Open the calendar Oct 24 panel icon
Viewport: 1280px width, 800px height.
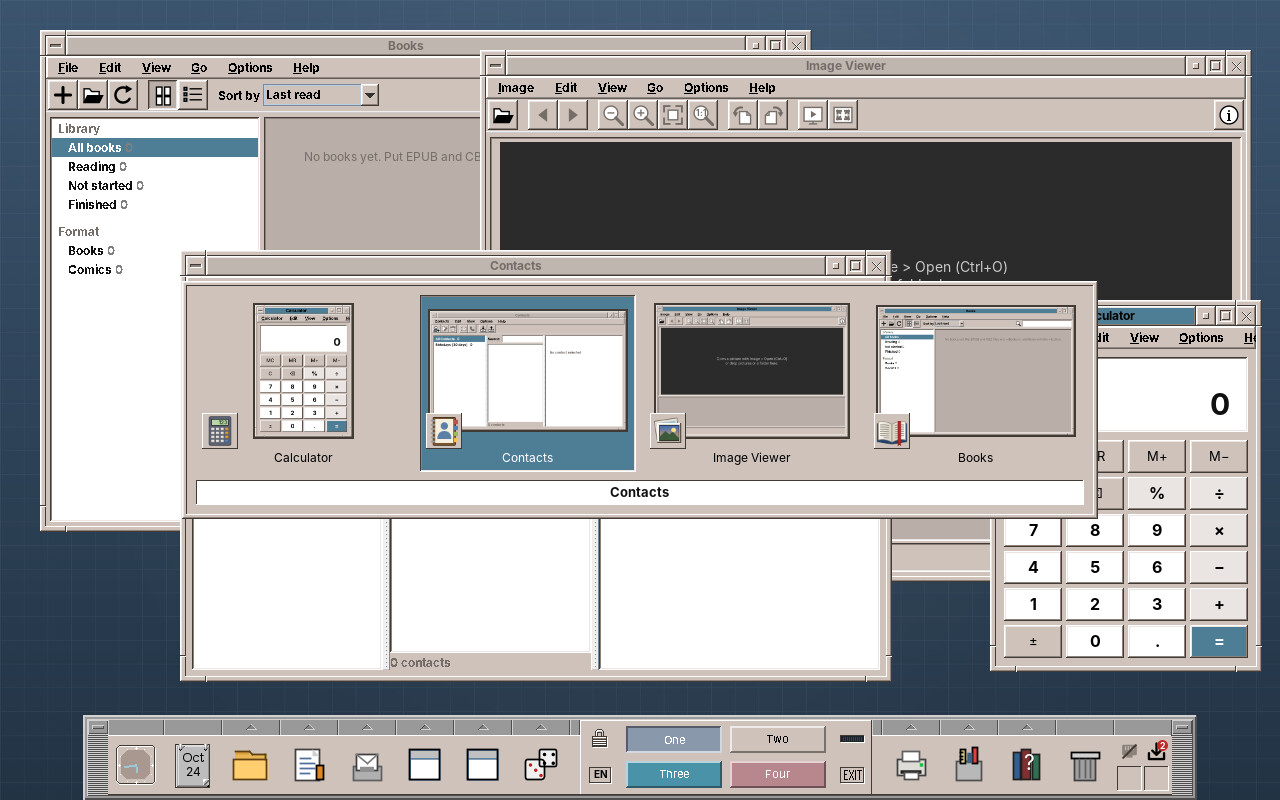(x=193, y=765)
